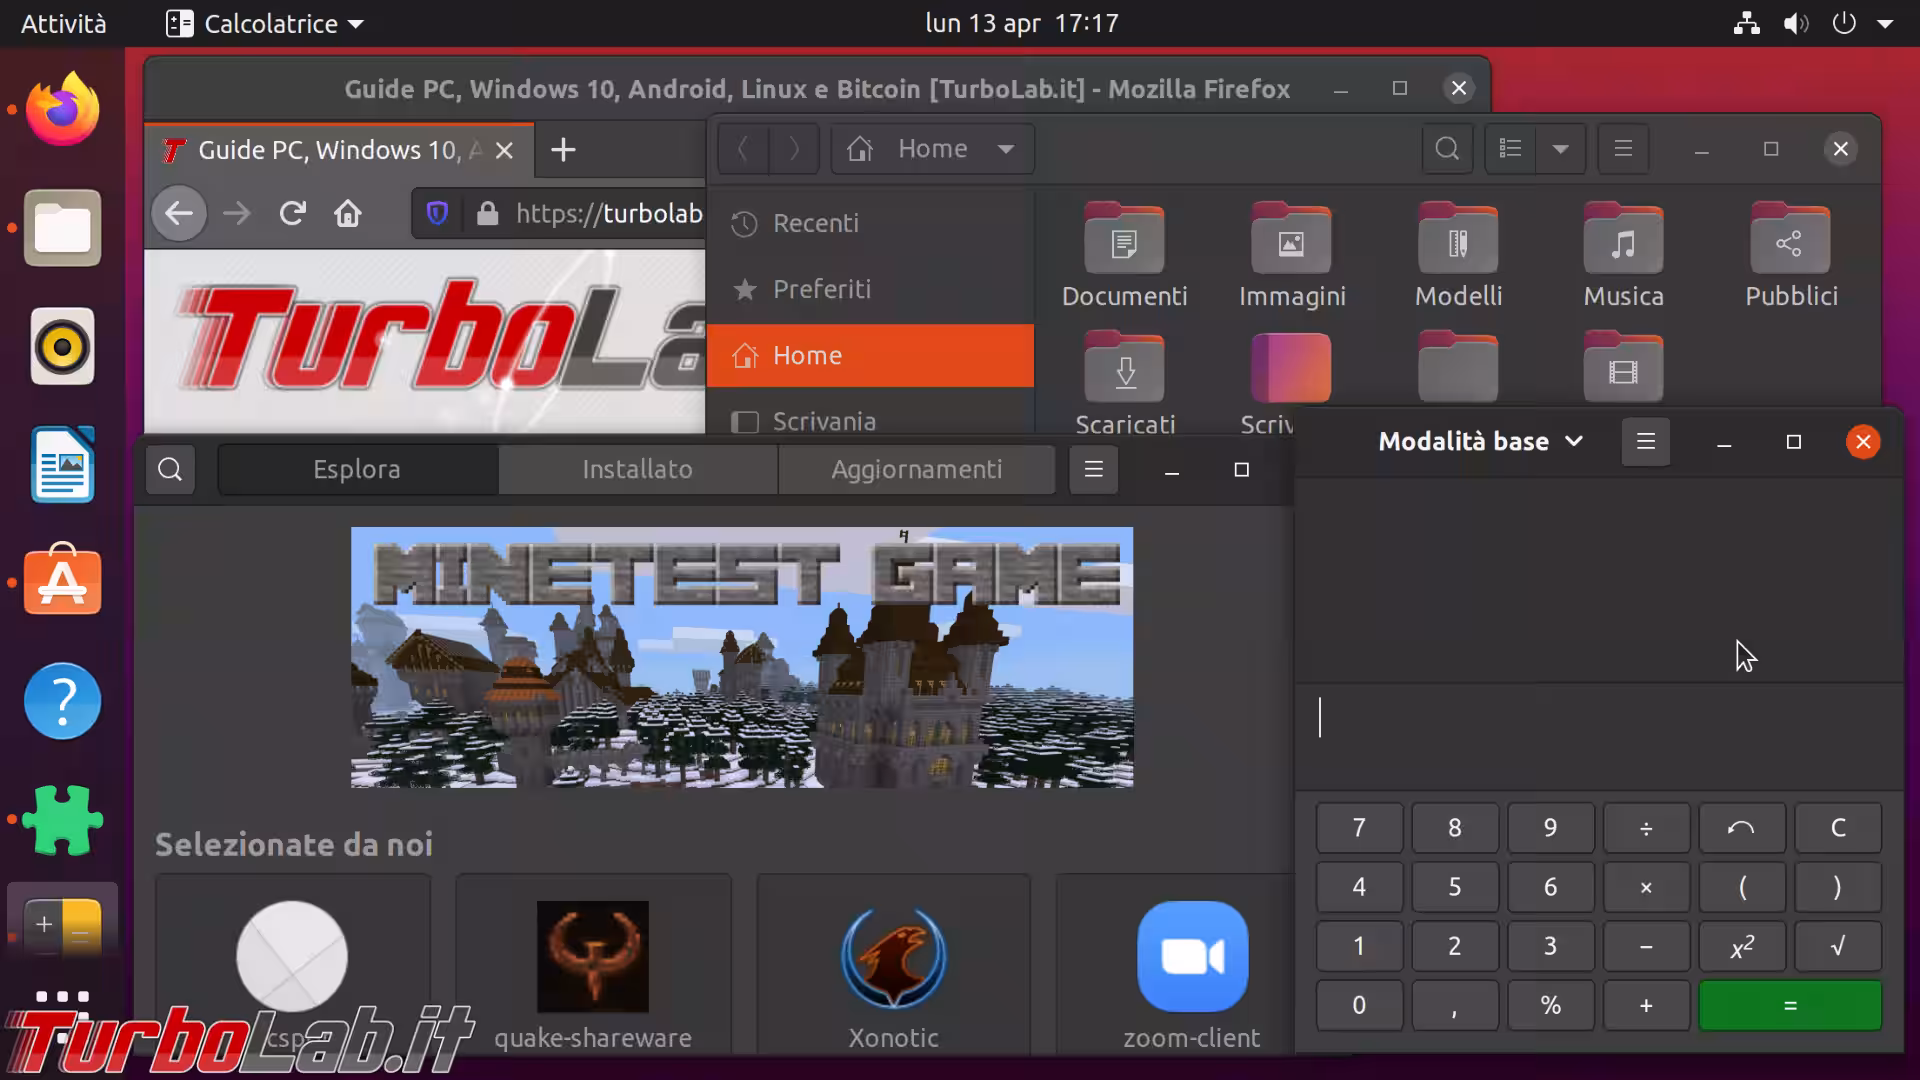Open search in file manager
This screenshot has width=1920, height=1080.
pyautogui.click(x=1446, y=149)
